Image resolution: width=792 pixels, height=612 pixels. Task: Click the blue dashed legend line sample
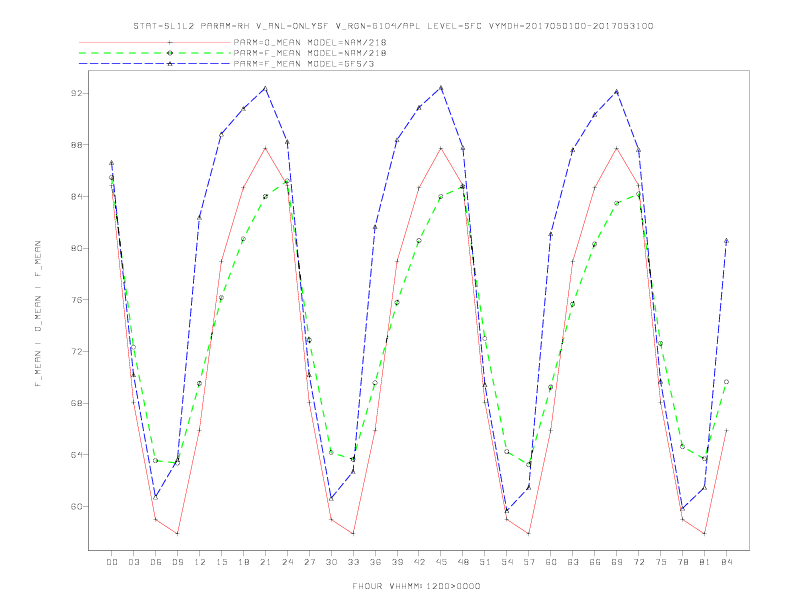[155, 64]
